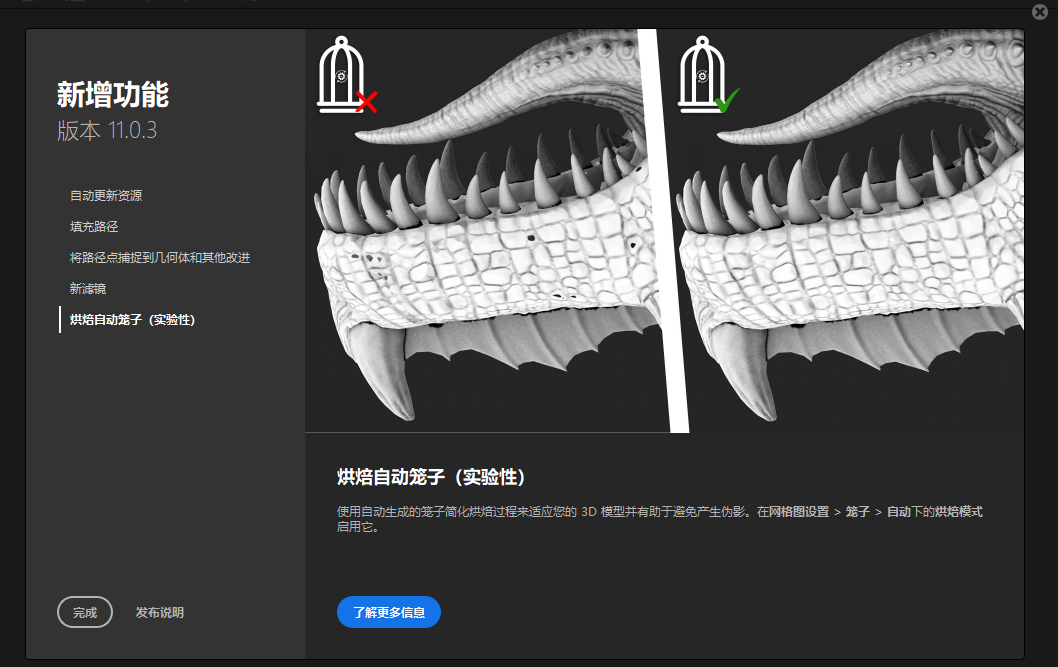Click the 完成 button
This screenshot has height=667, width=1058.
85,612
